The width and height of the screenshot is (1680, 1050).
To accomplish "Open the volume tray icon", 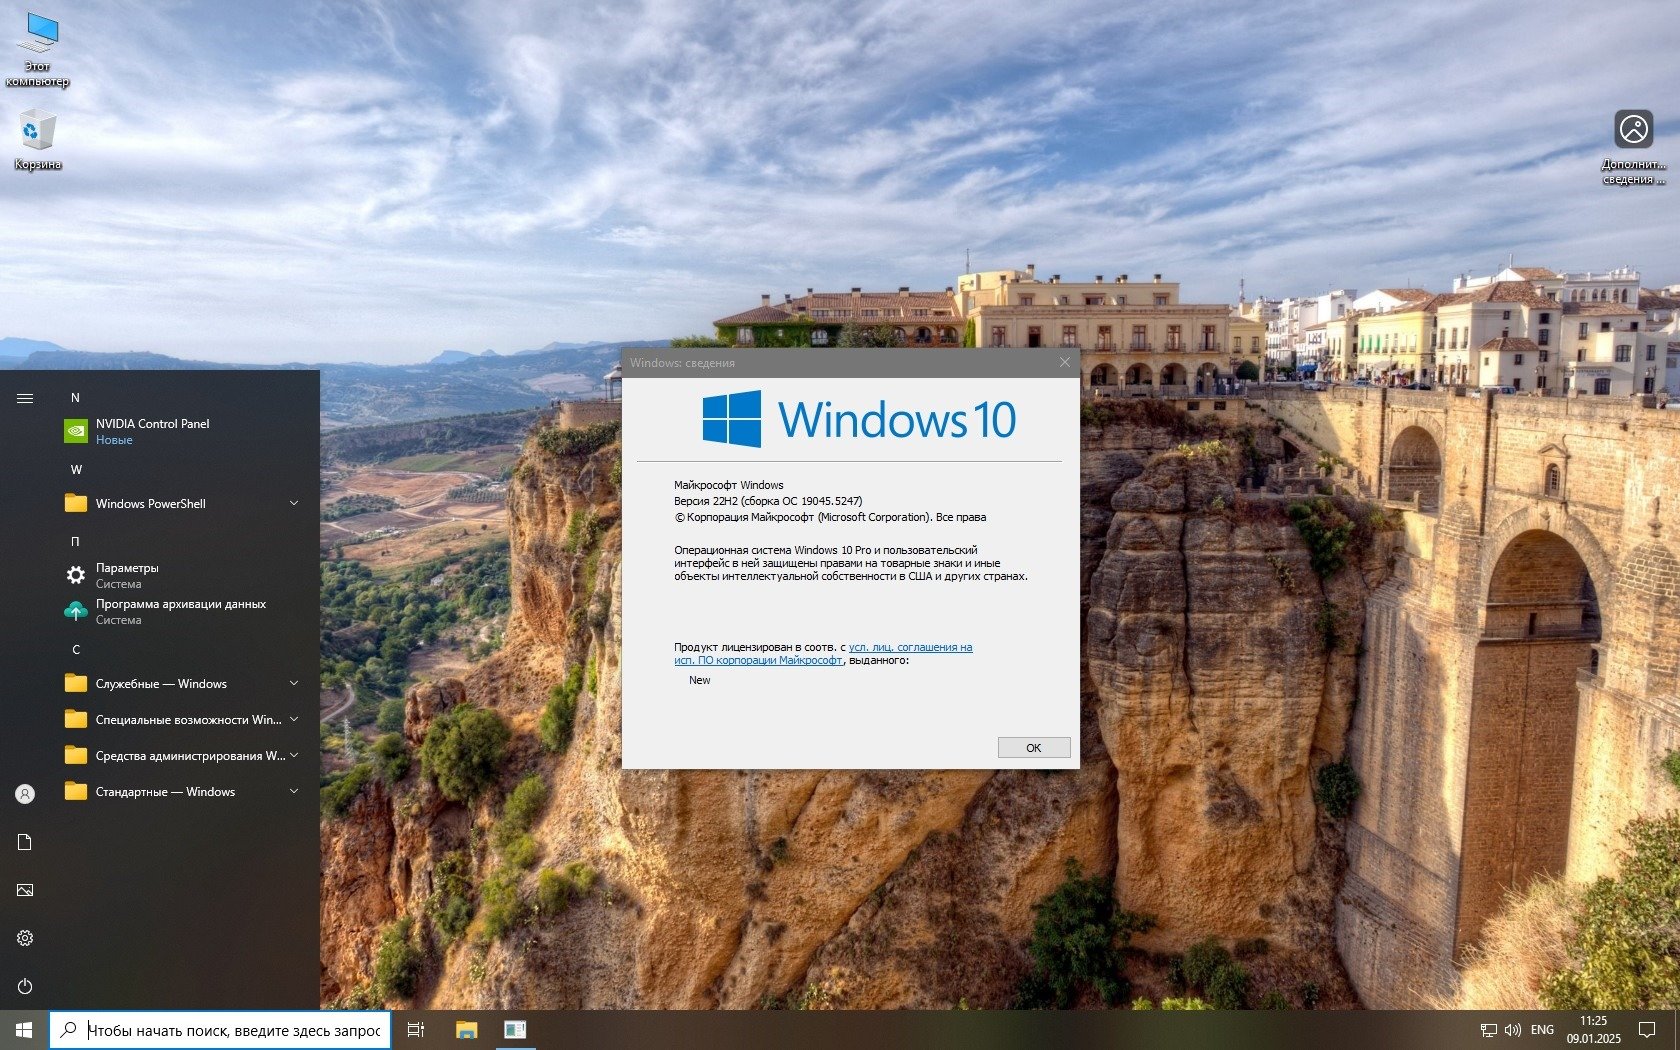I will tap(1512, 1030).
